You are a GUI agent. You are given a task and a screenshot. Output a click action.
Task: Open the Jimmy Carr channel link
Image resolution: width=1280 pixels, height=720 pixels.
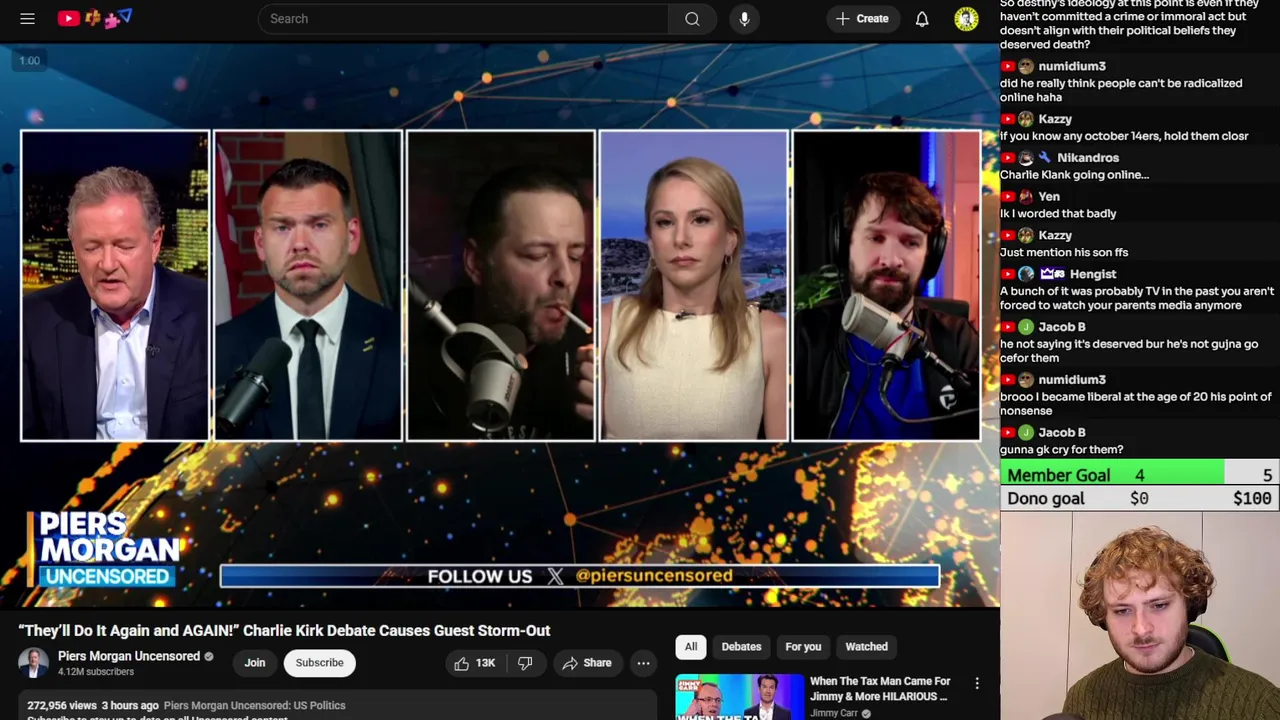point(834,713)
